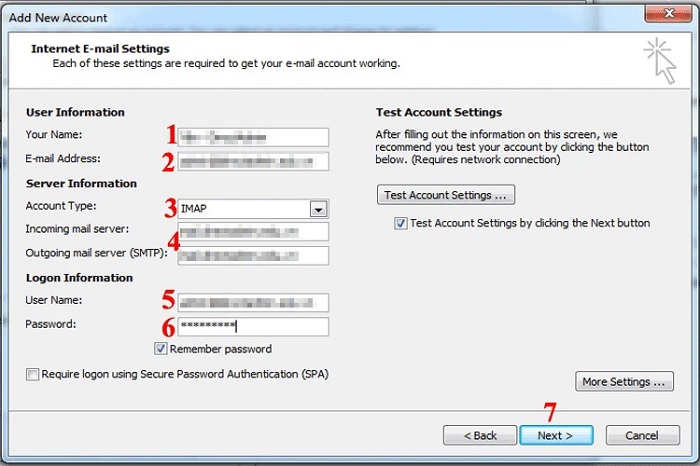Close the Add New Account dialog

coord(668,17)
